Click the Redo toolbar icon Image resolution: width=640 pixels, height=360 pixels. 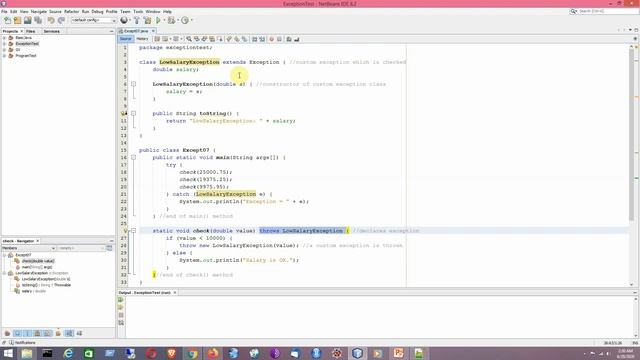tap(61, 20)
